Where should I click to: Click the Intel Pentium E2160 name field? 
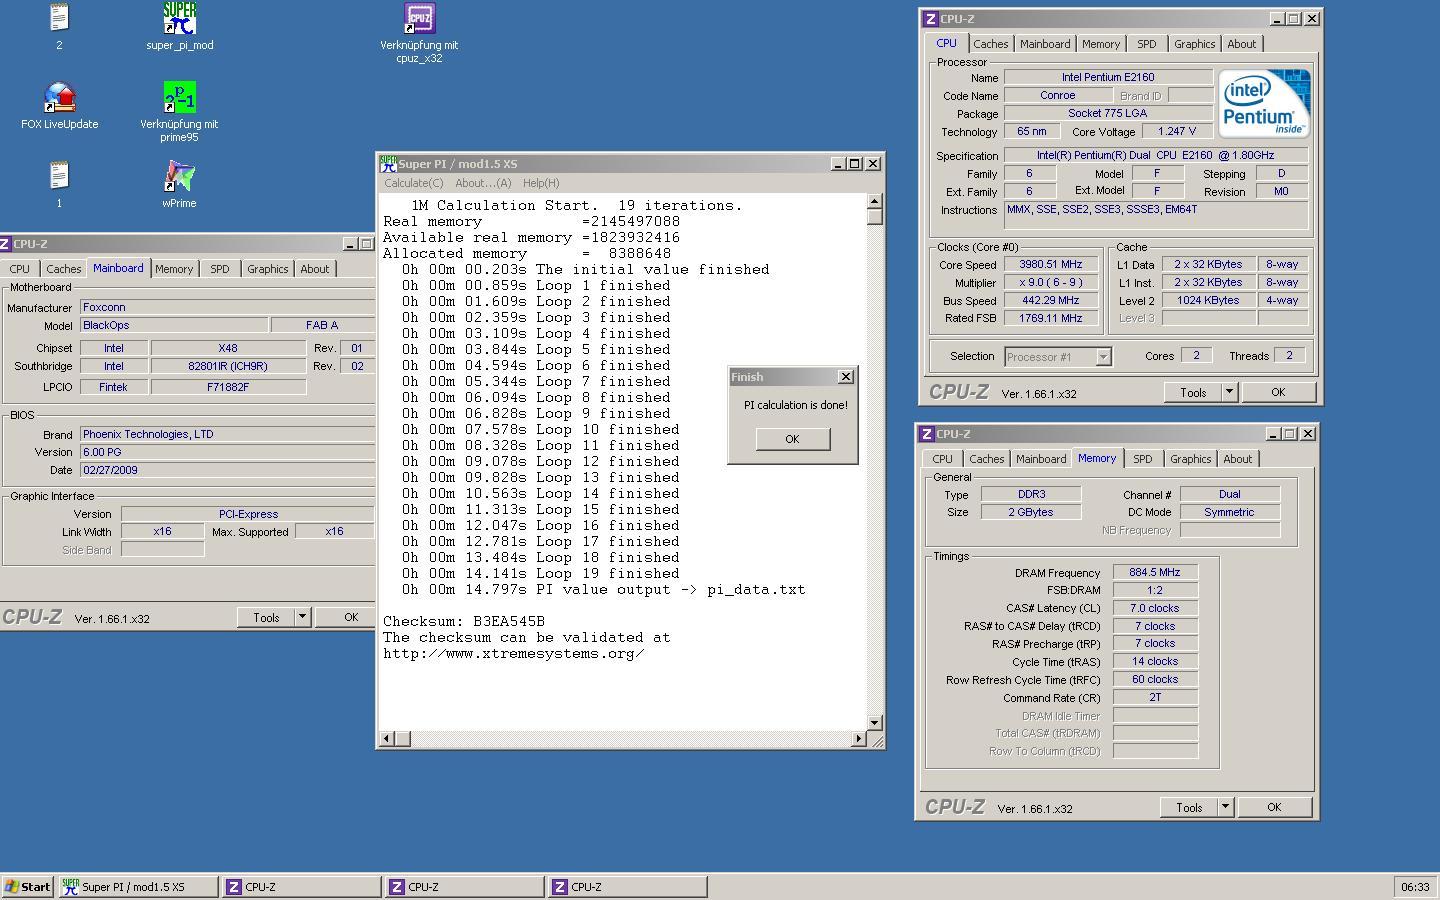1108,77
